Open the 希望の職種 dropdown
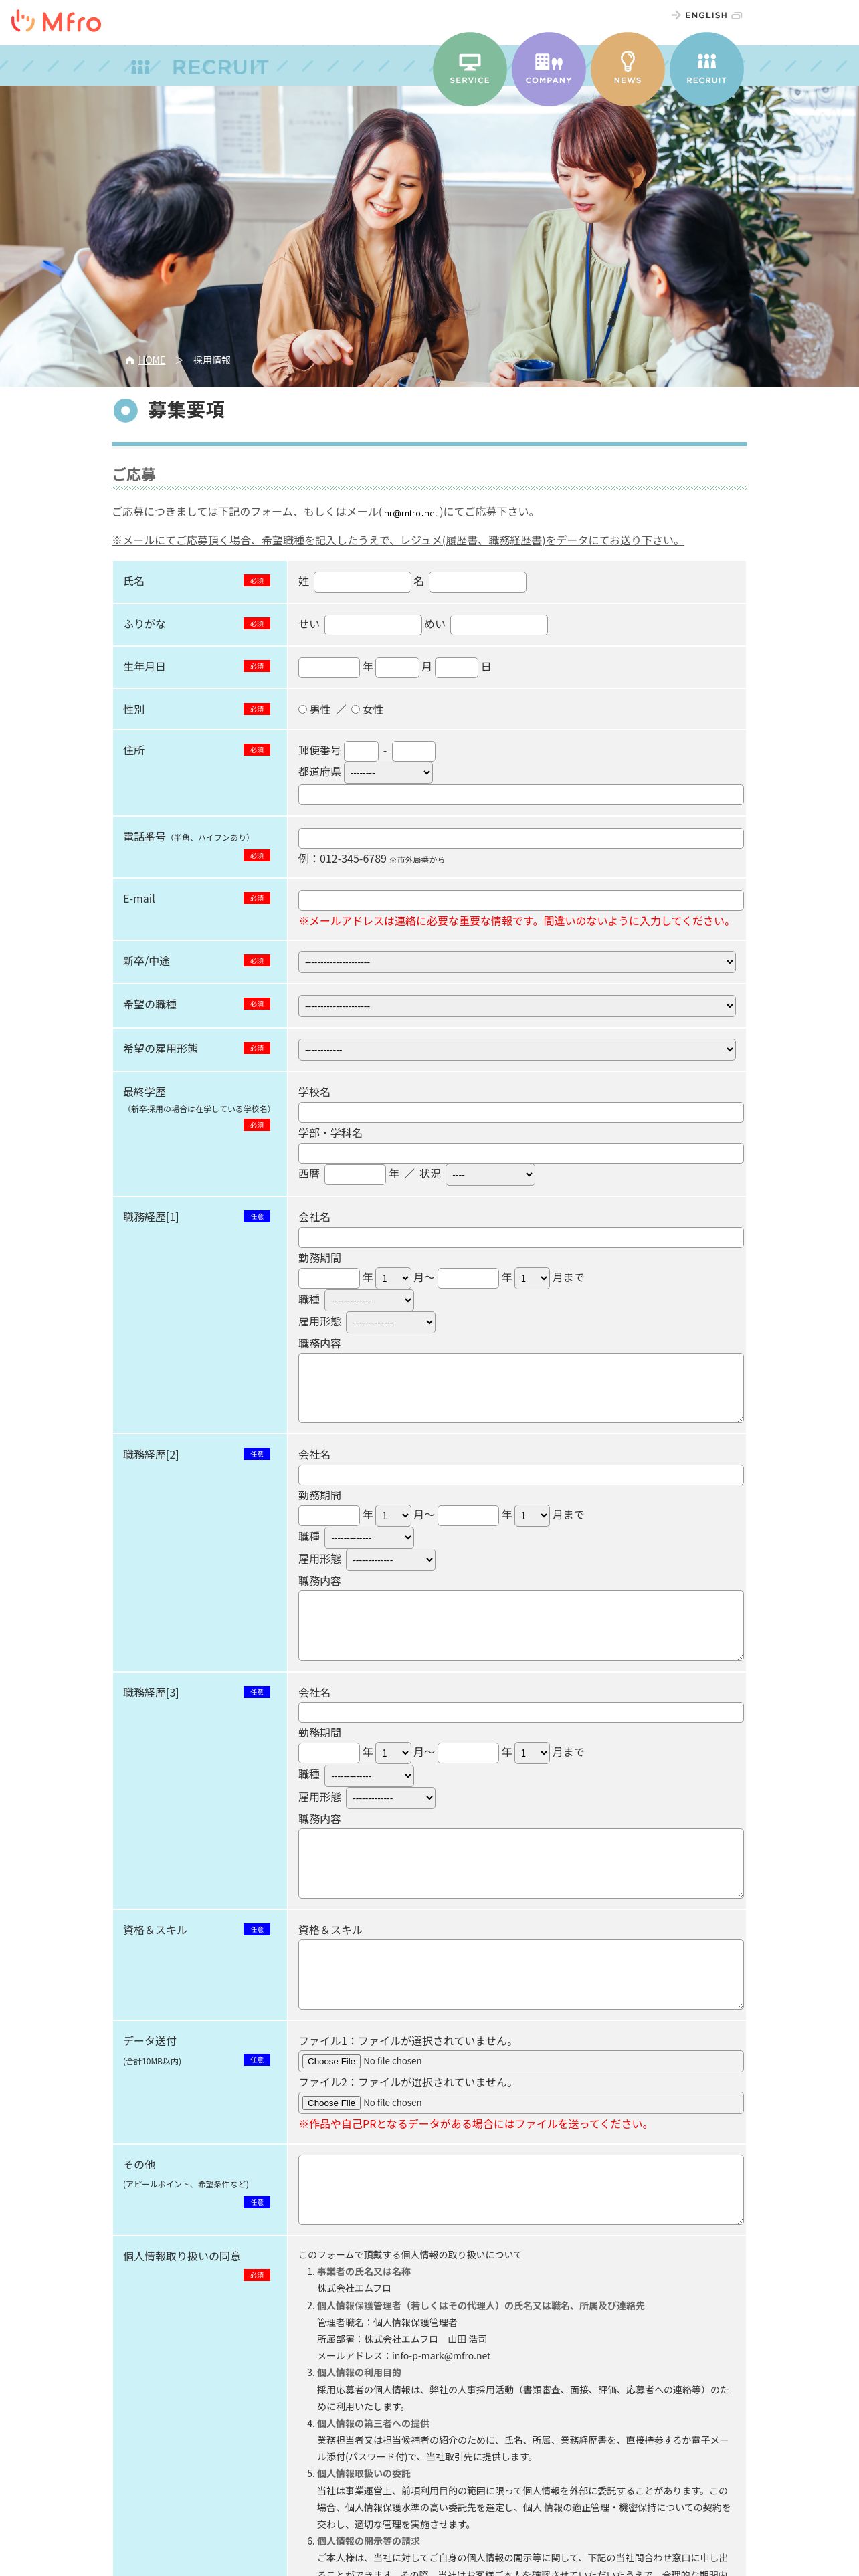The width and height of the screenshot is (859, 2576). point(517,1006)
